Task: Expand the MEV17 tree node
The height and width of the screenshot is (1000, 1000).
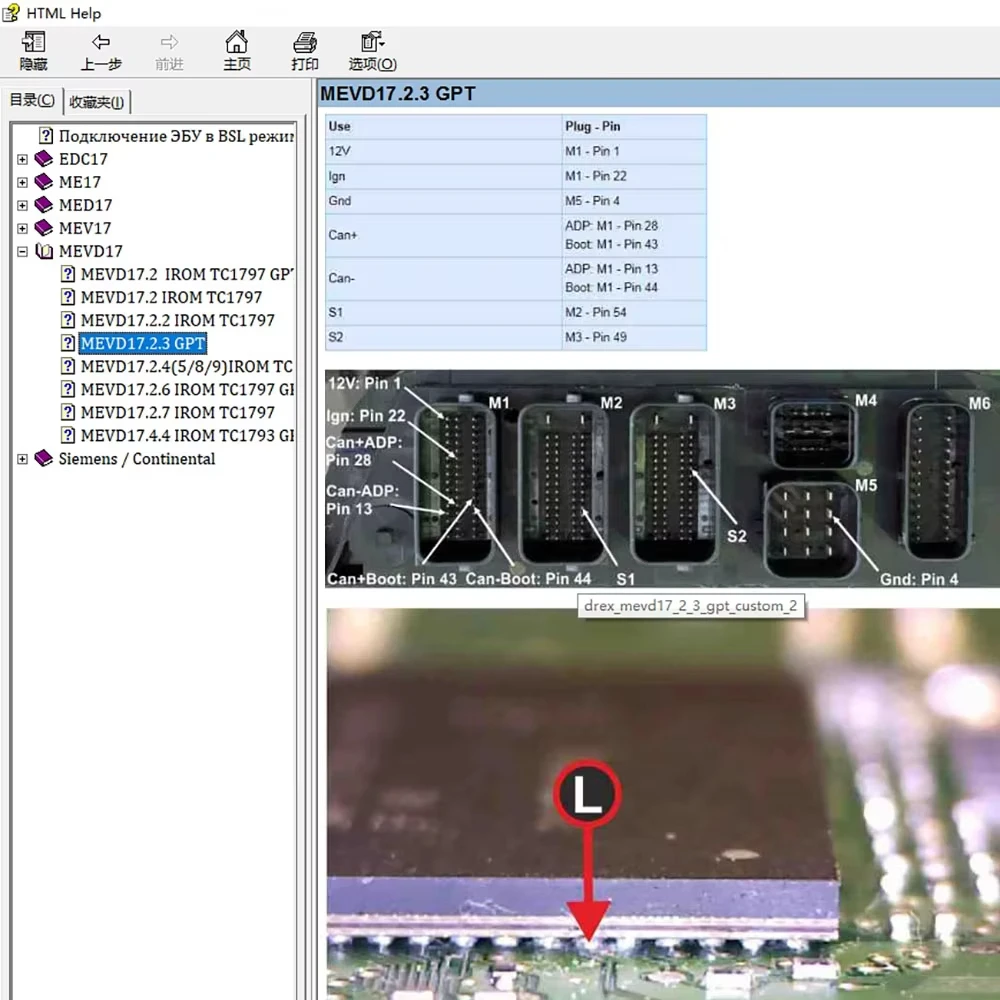Action: click(22, 228)
